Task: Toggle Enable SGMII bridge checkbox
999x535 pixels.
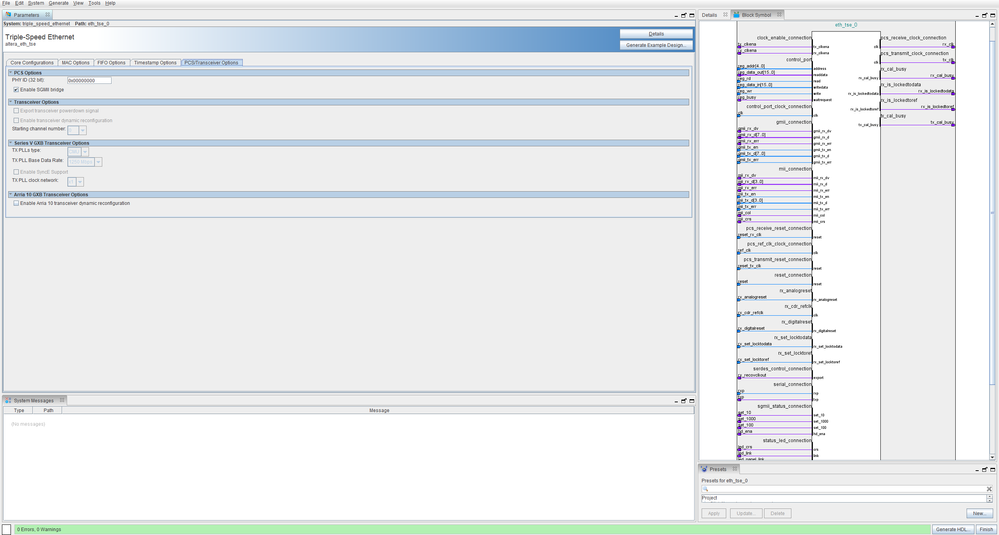Action: pyautogui.click(x=16, y=90)
